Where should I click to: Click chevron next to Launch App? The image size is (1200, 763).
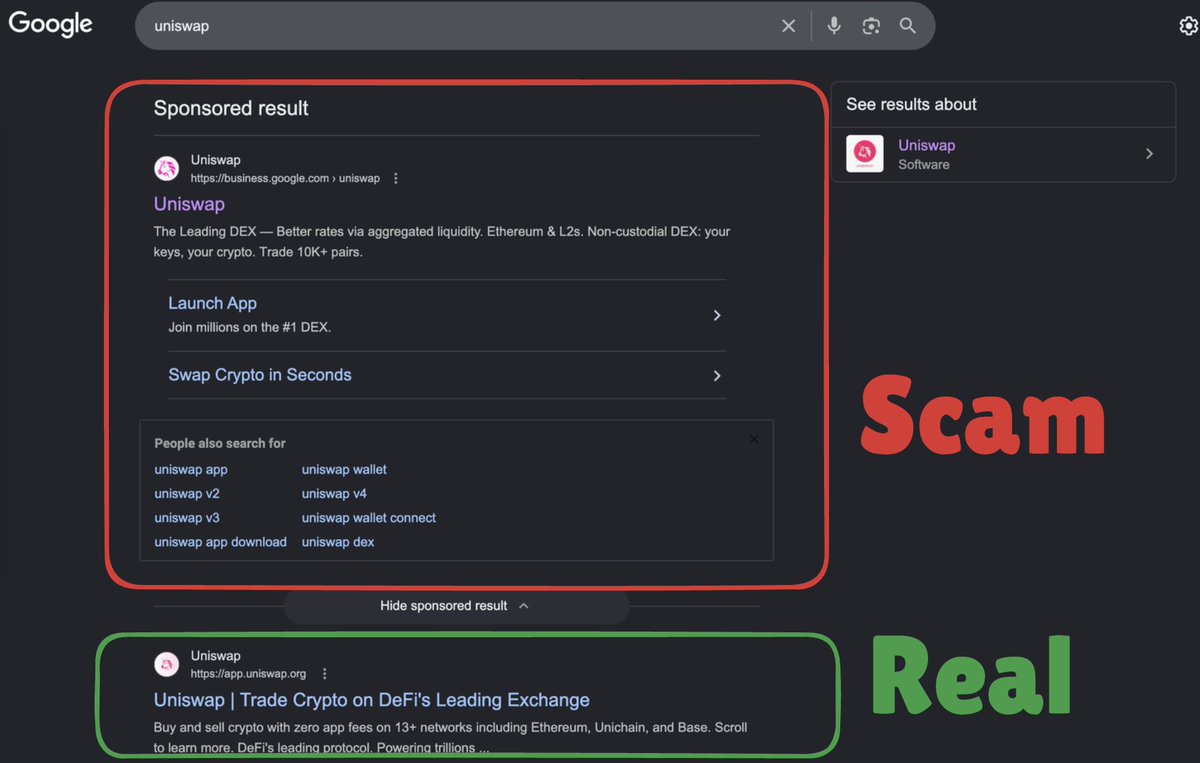click(717, 315)
